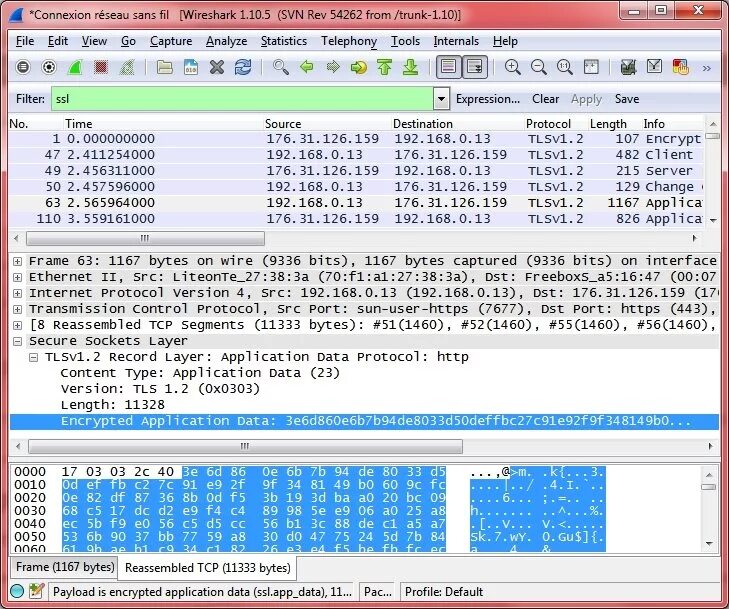Click the packet list vertical scroll down arrow
Image resolution: width=729 pixels, height=609 pixels.
[713, 220]
